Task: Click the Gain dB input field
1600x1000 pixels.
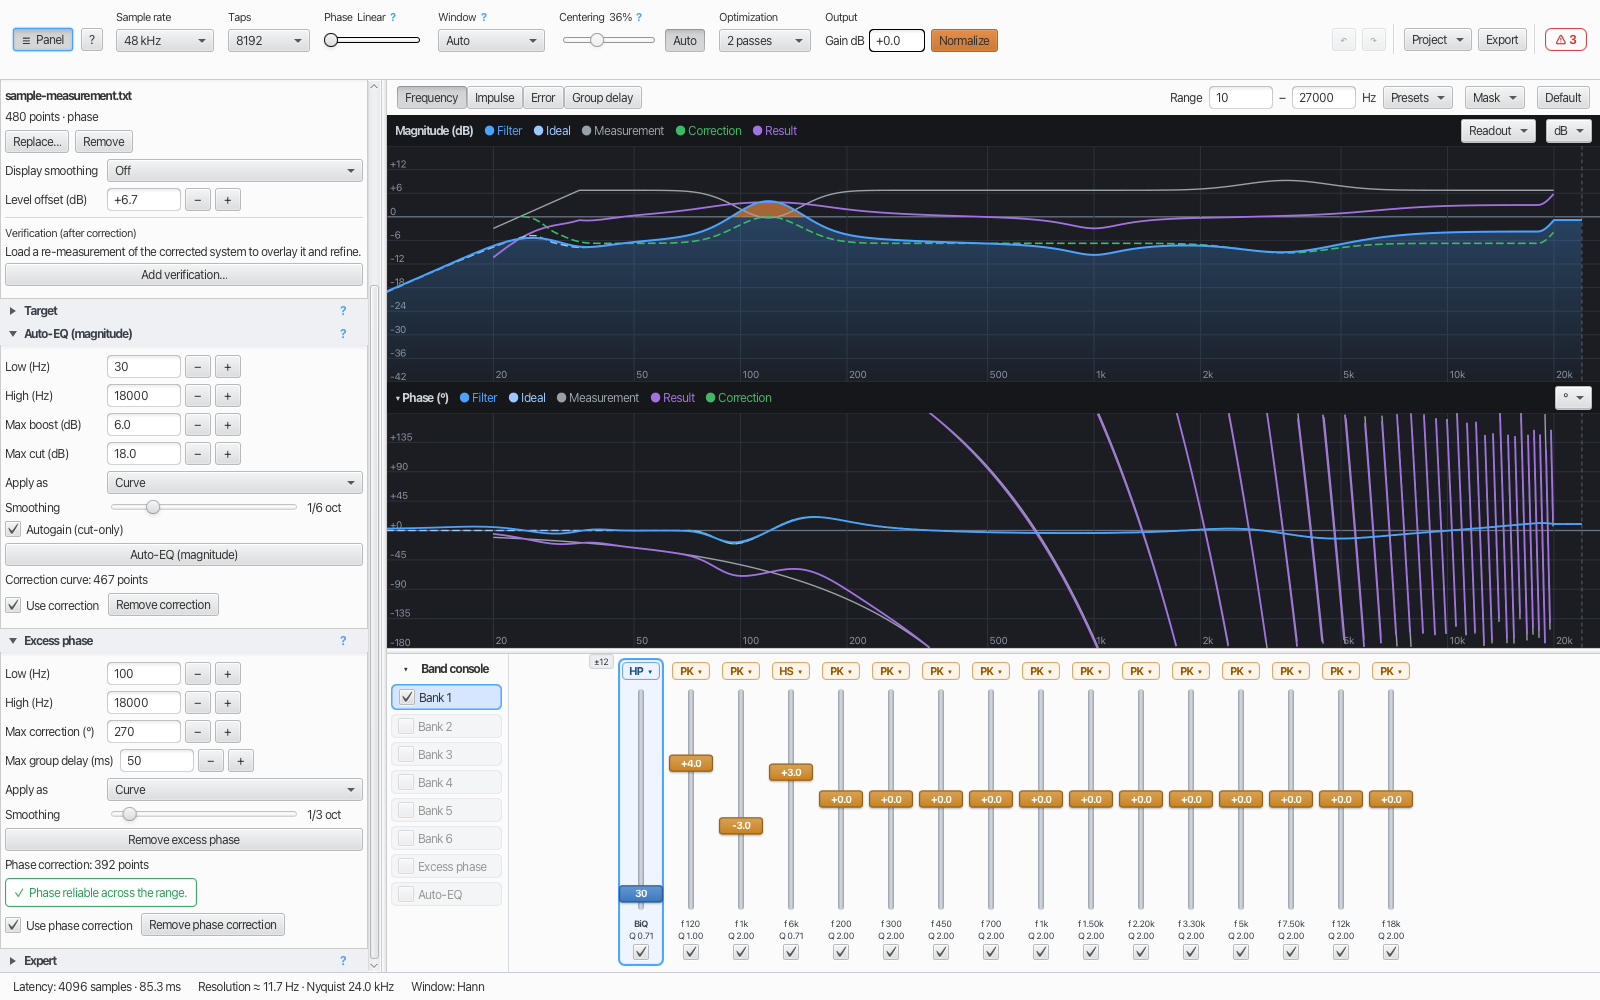Action: (x=896, y=41)
